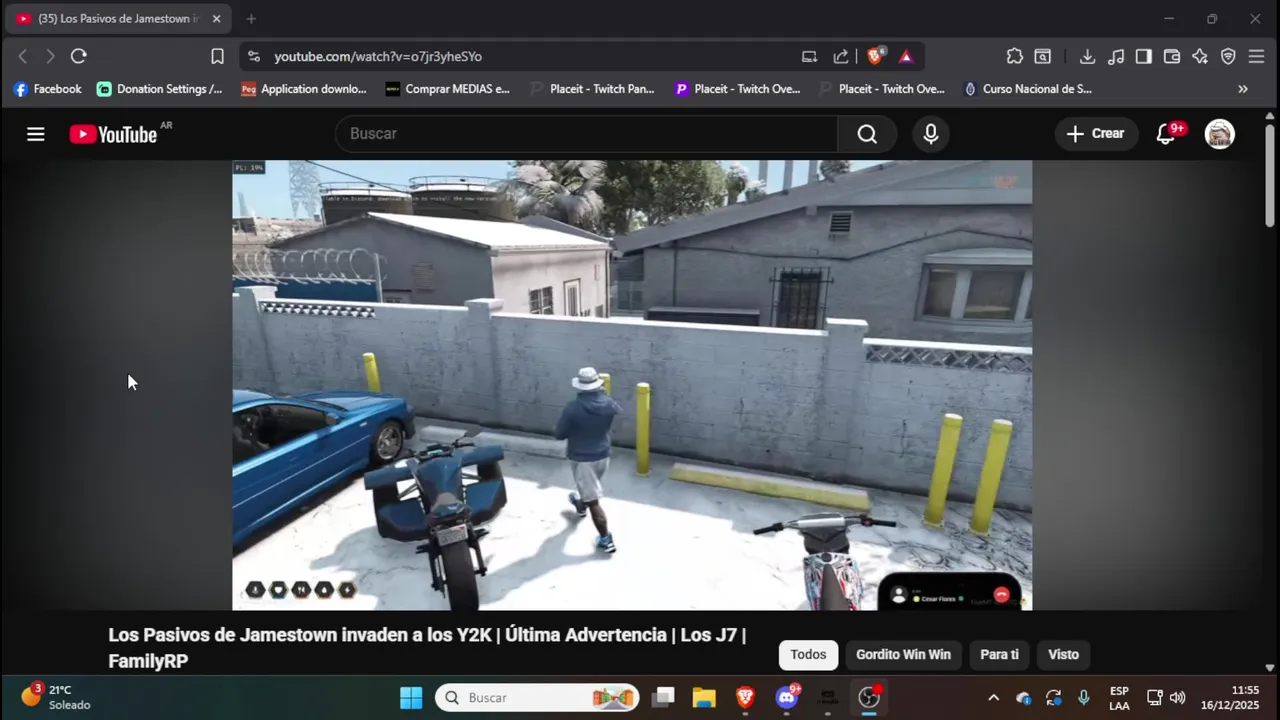Click the YouTube search magnifier button
1280x720 pixels.
point(867,134)
